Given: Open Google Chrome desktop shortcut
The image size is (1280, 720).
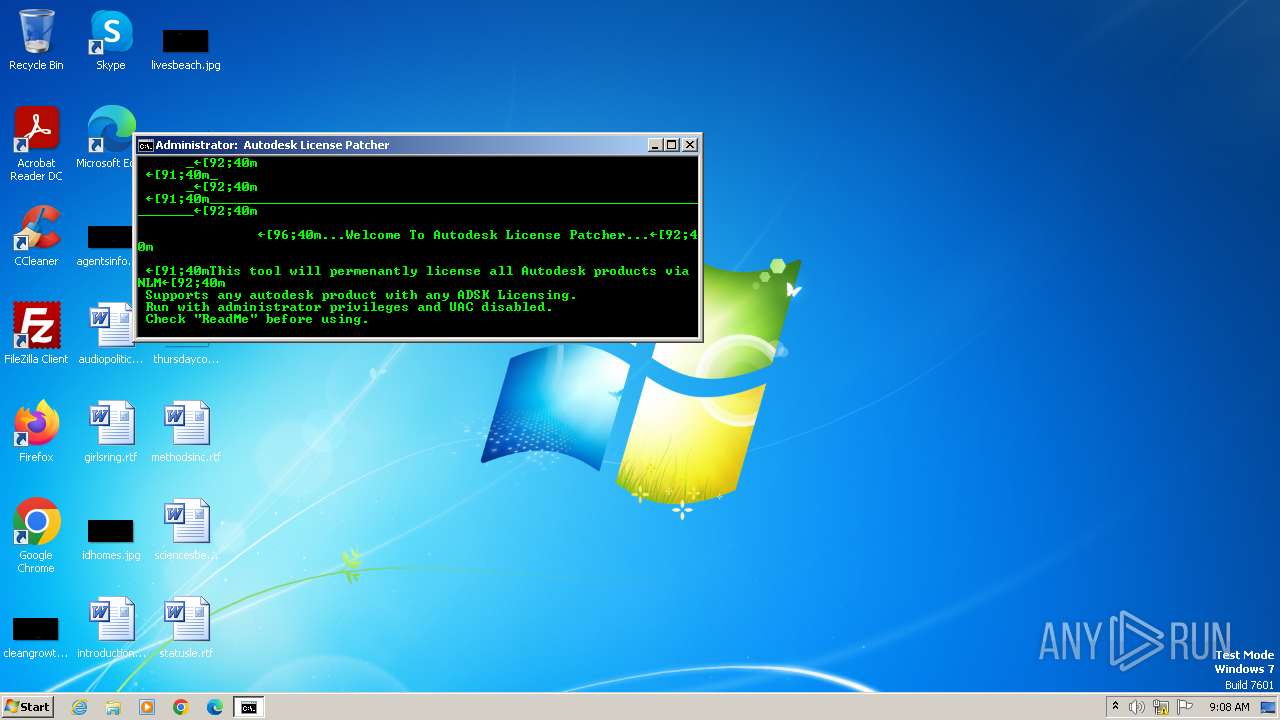Looking at the screenshot, I should coord(36,536).
